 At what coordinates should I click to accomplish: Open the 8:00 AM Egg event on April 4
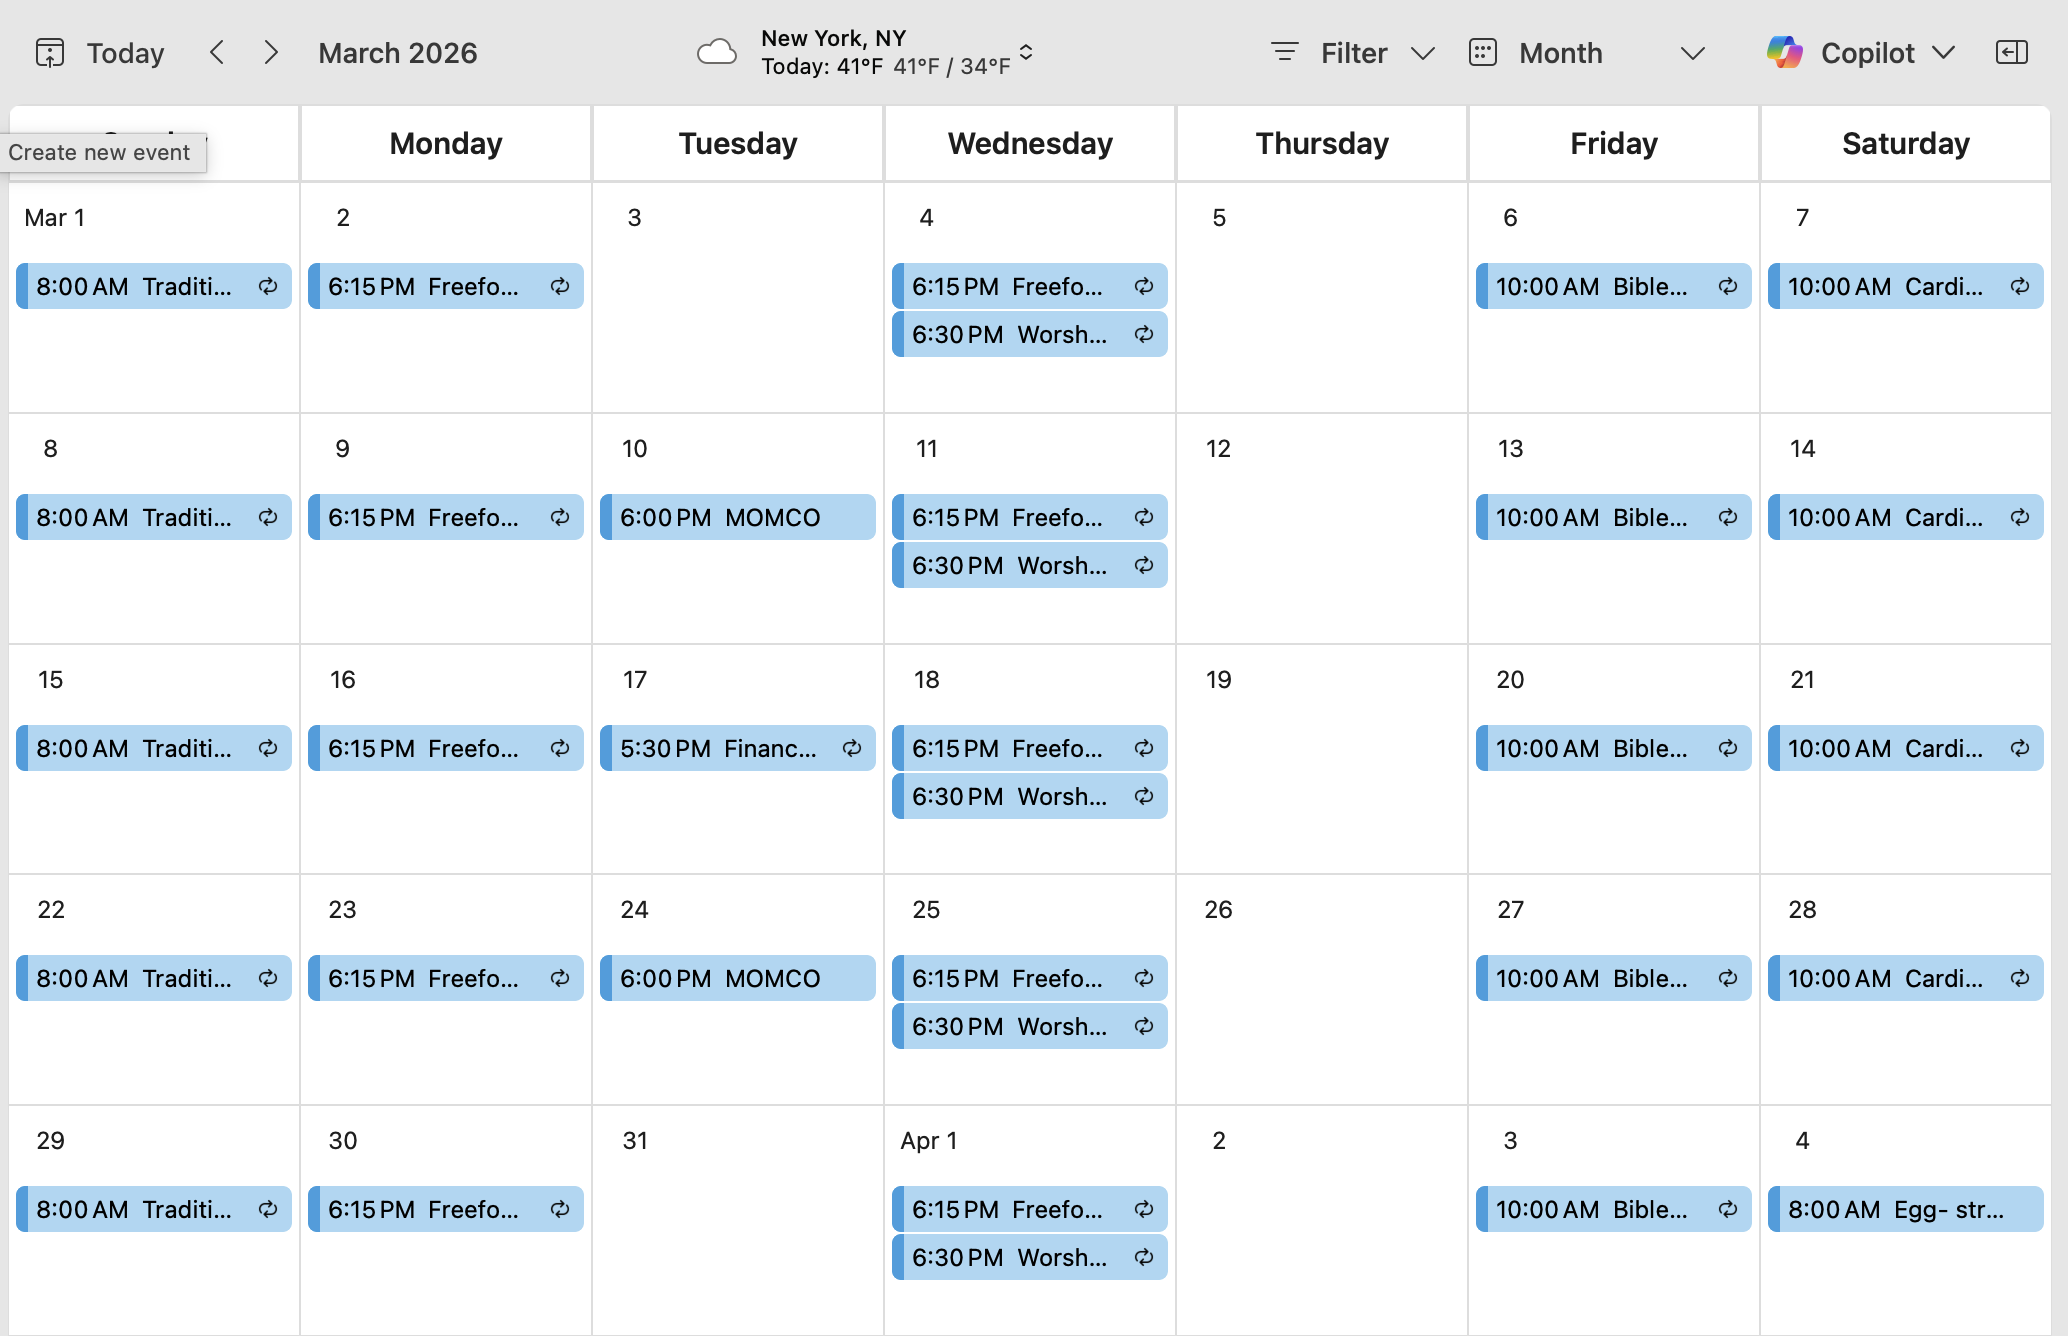pyautogui.click(x=1904, y=1210)
